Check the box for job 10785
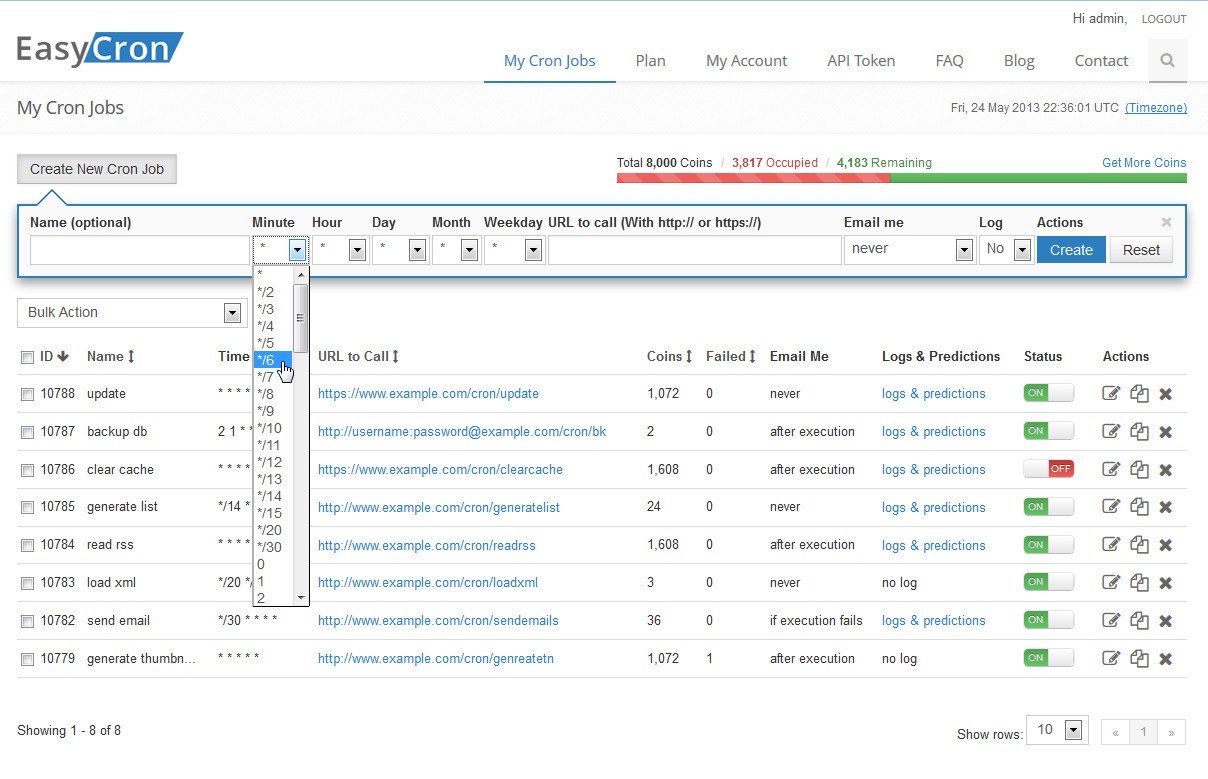1208x779 pixels. pyautogui.click(x=28, y=507)
